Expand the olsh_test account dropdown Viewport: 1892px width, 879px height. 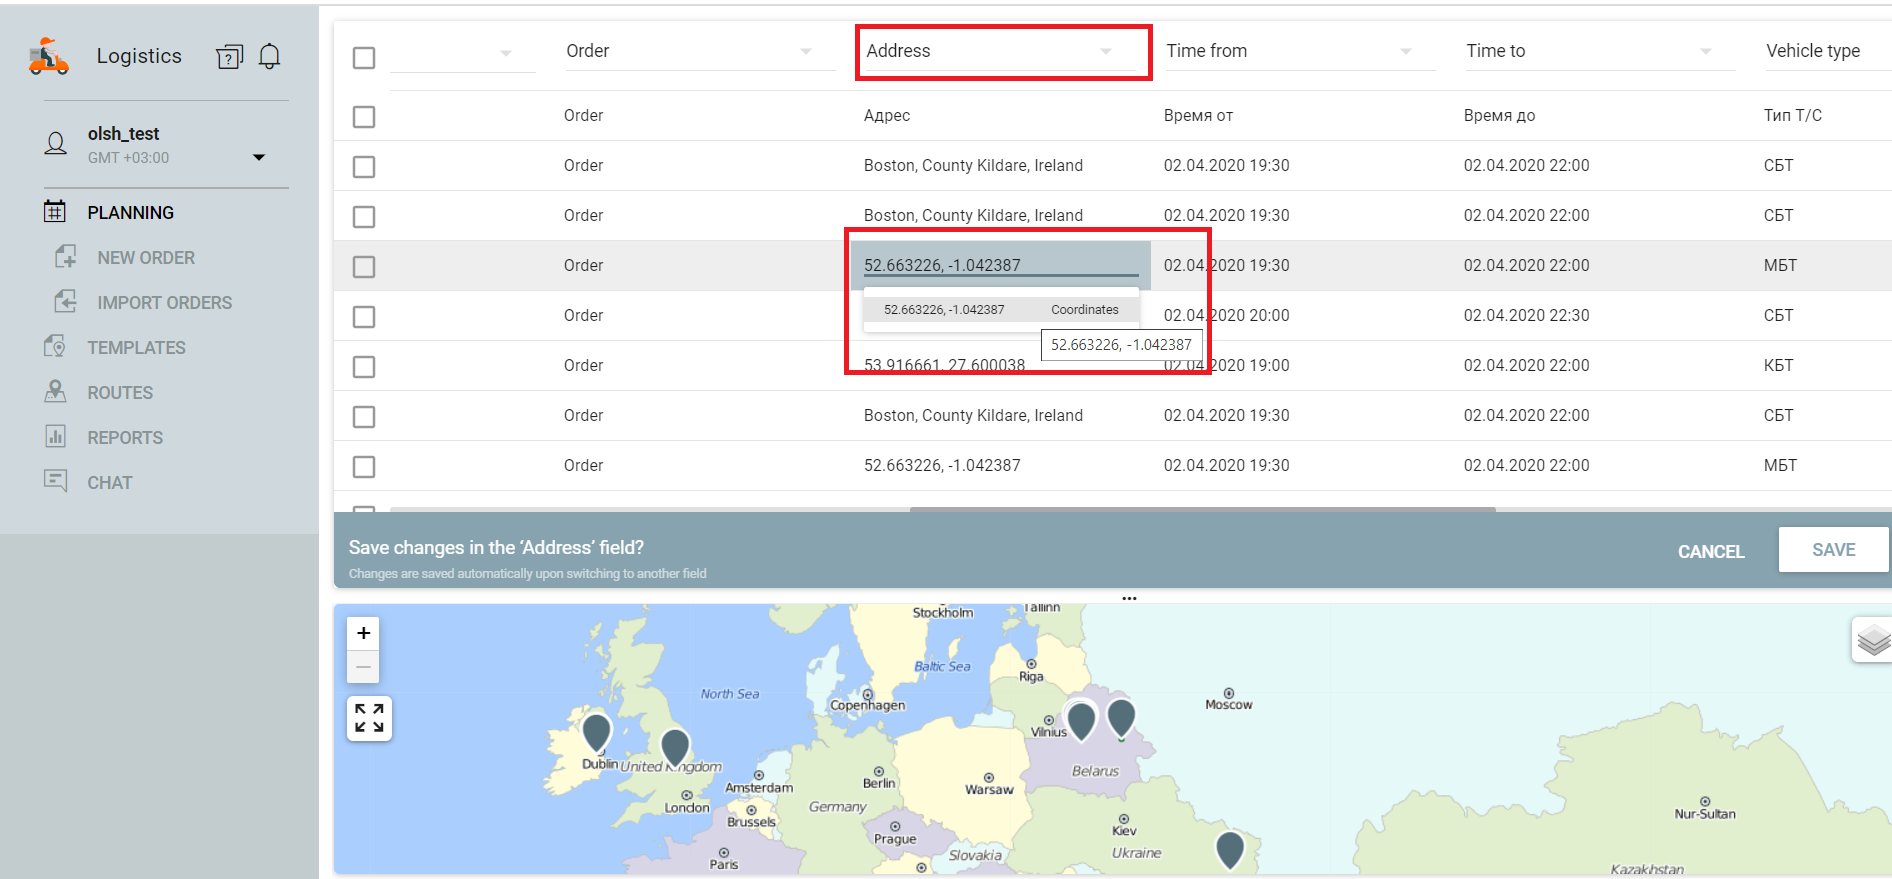coord(259,157)
